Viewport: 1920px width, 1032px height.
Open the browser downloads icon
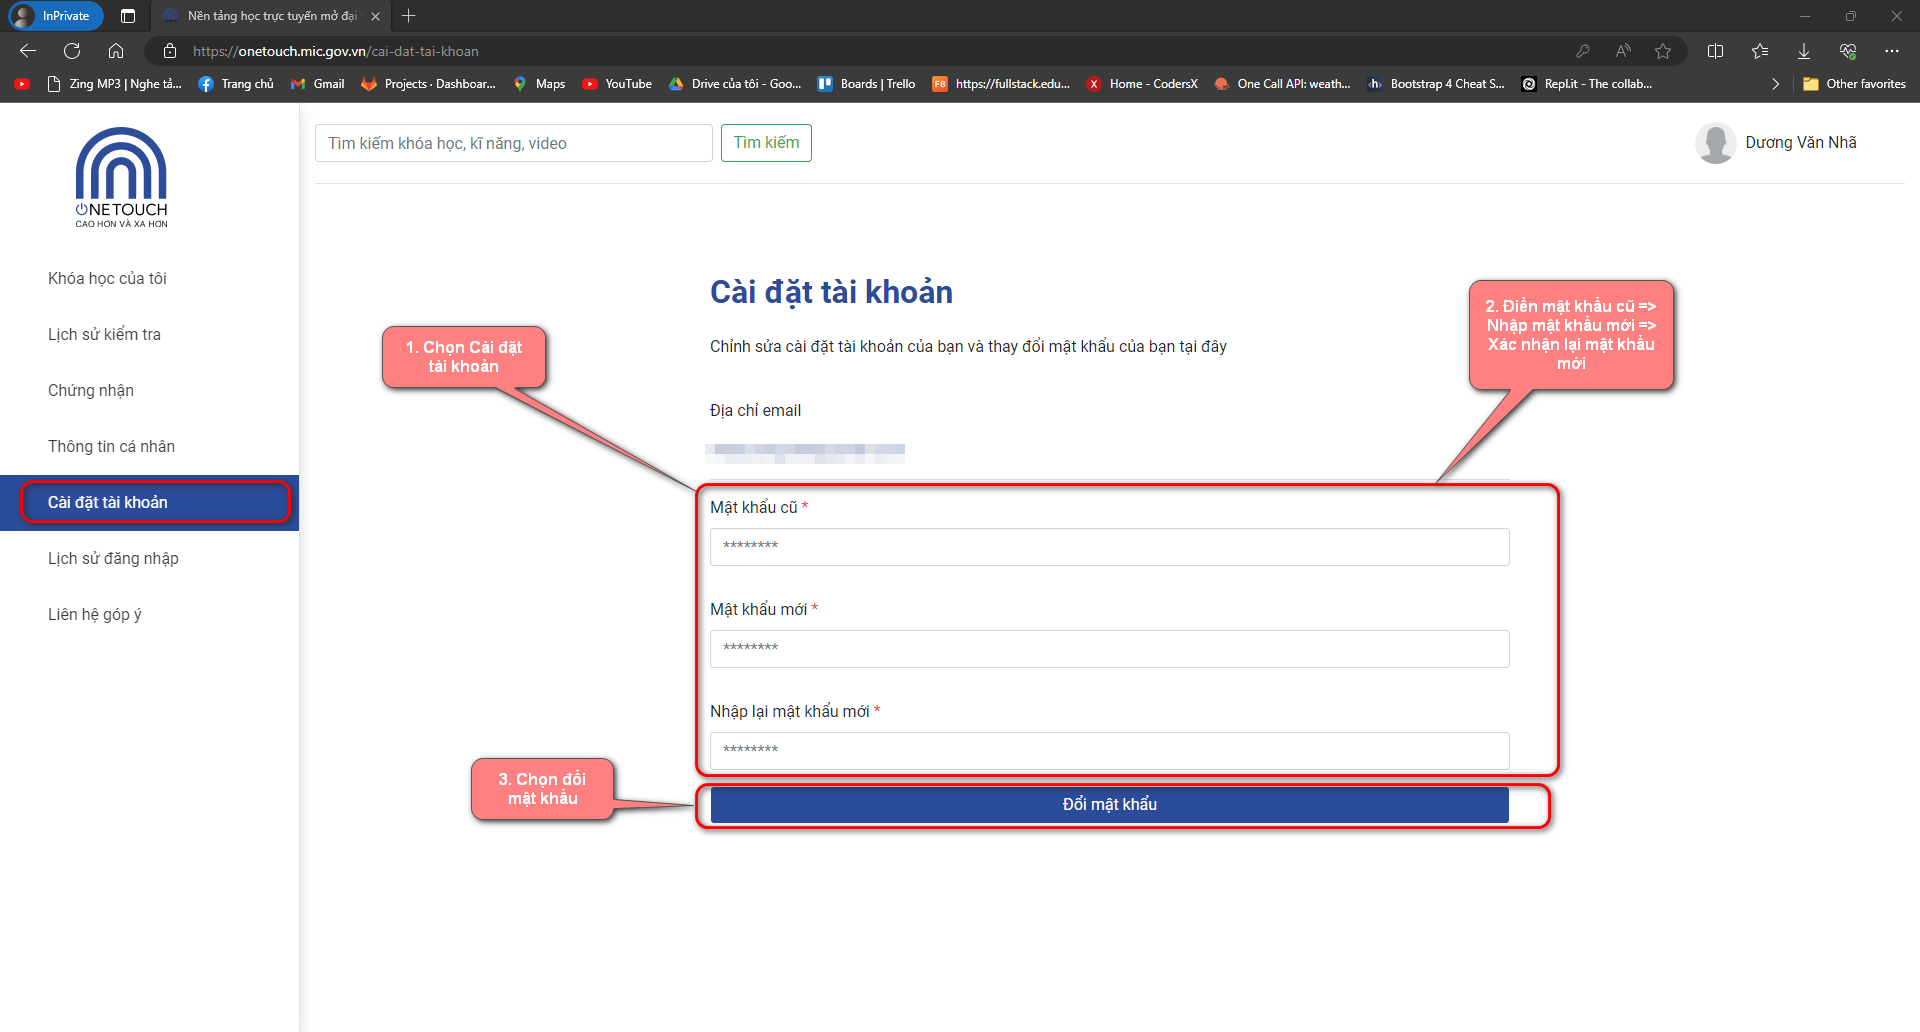point(1804,51)
